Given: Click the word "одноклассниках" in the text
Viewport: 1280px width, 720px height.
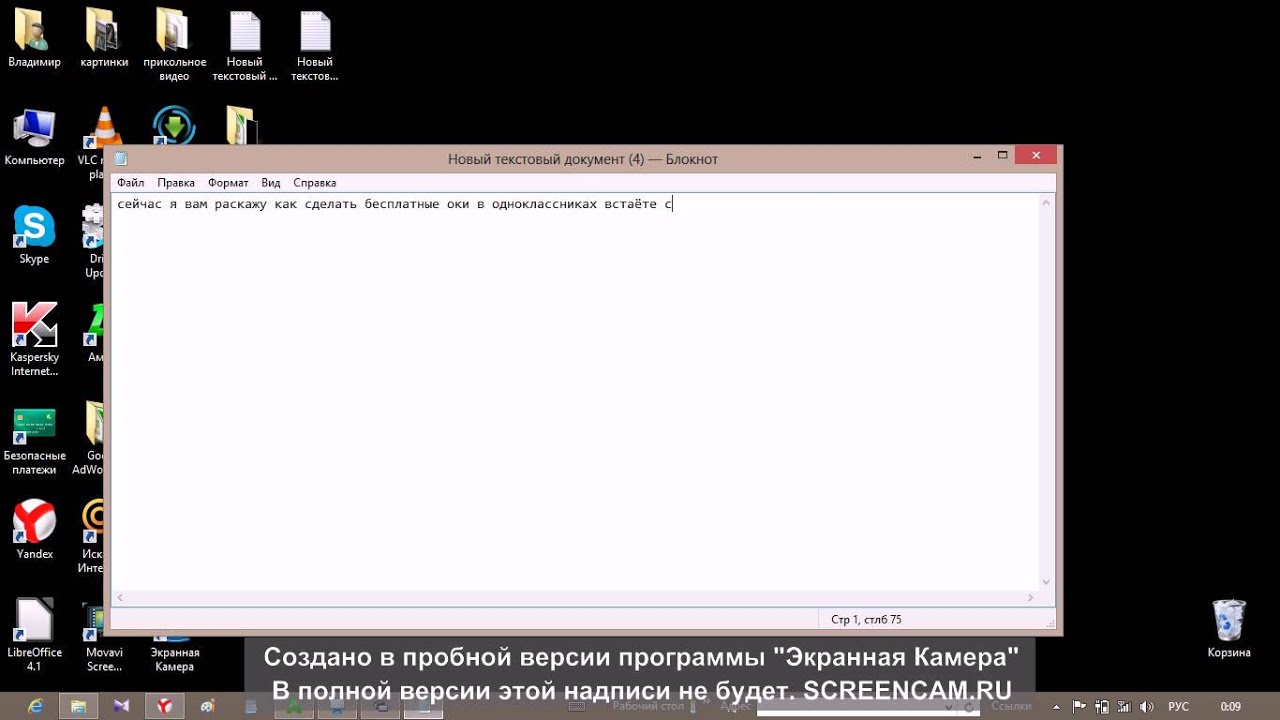Looking at the screenshot, I should [544, 204].
